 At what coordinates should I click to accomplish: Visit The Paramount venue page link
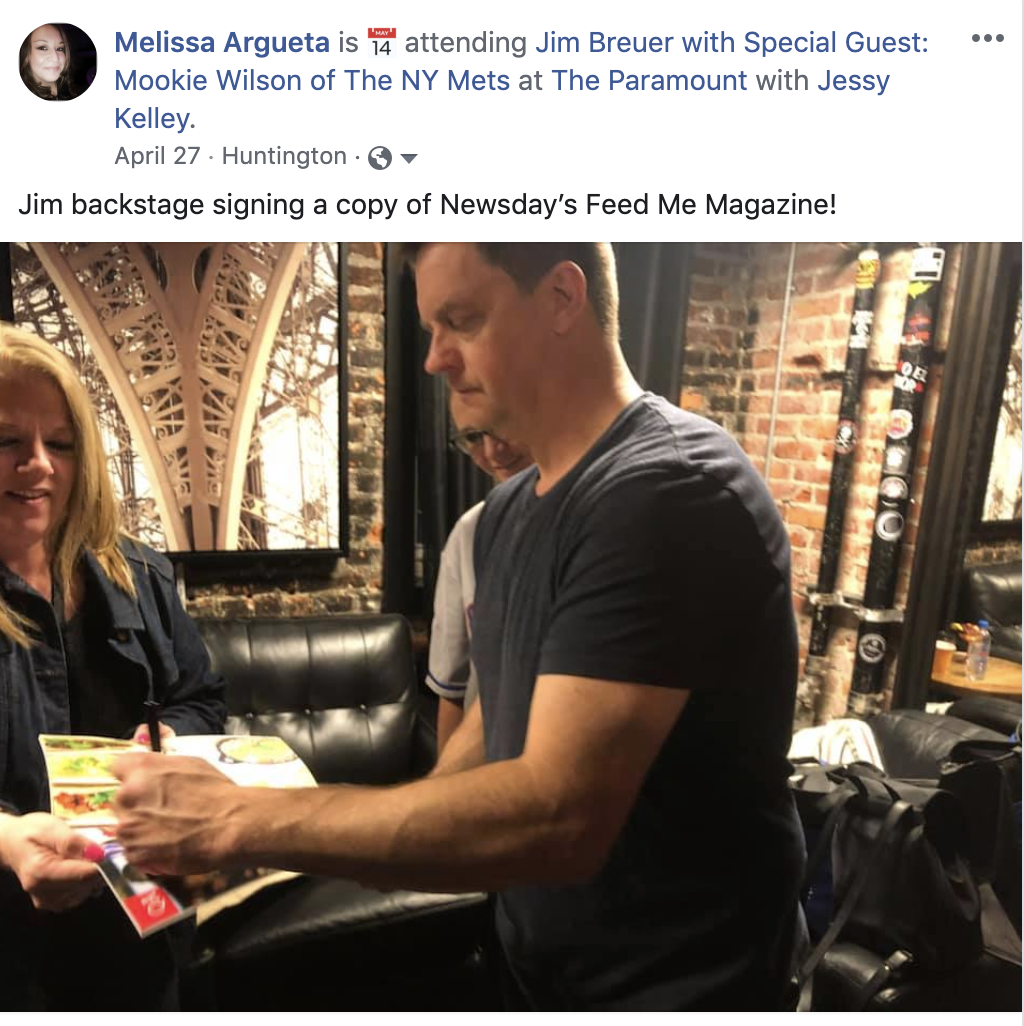pos(649,80)
